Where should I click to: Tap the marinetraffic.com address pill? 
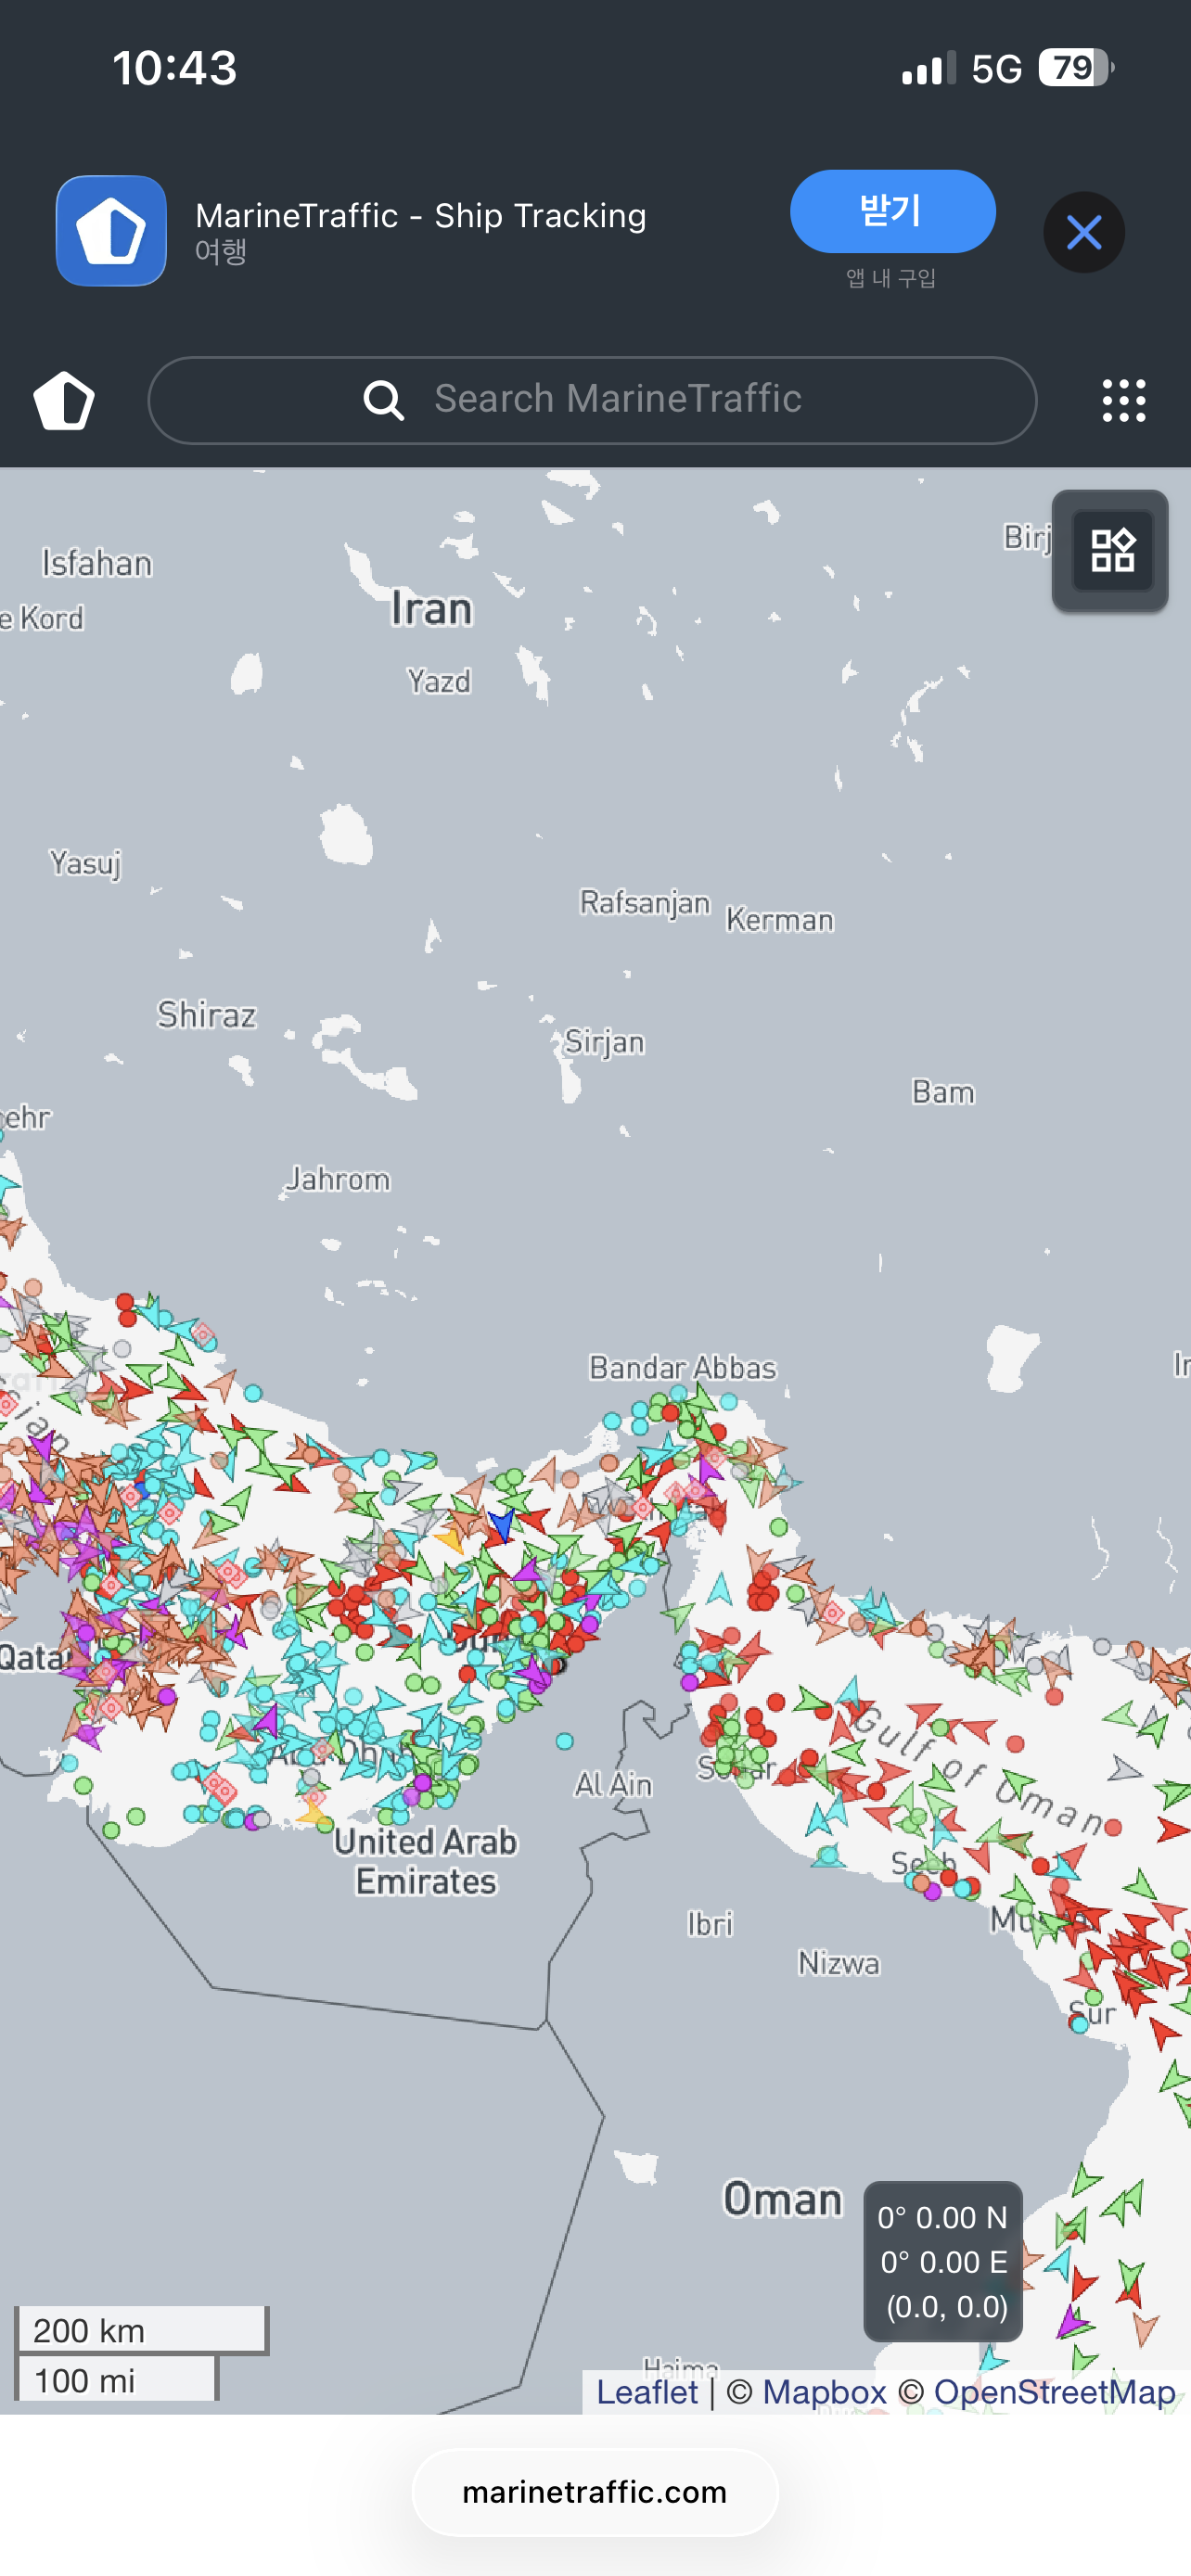point(595,2491)
